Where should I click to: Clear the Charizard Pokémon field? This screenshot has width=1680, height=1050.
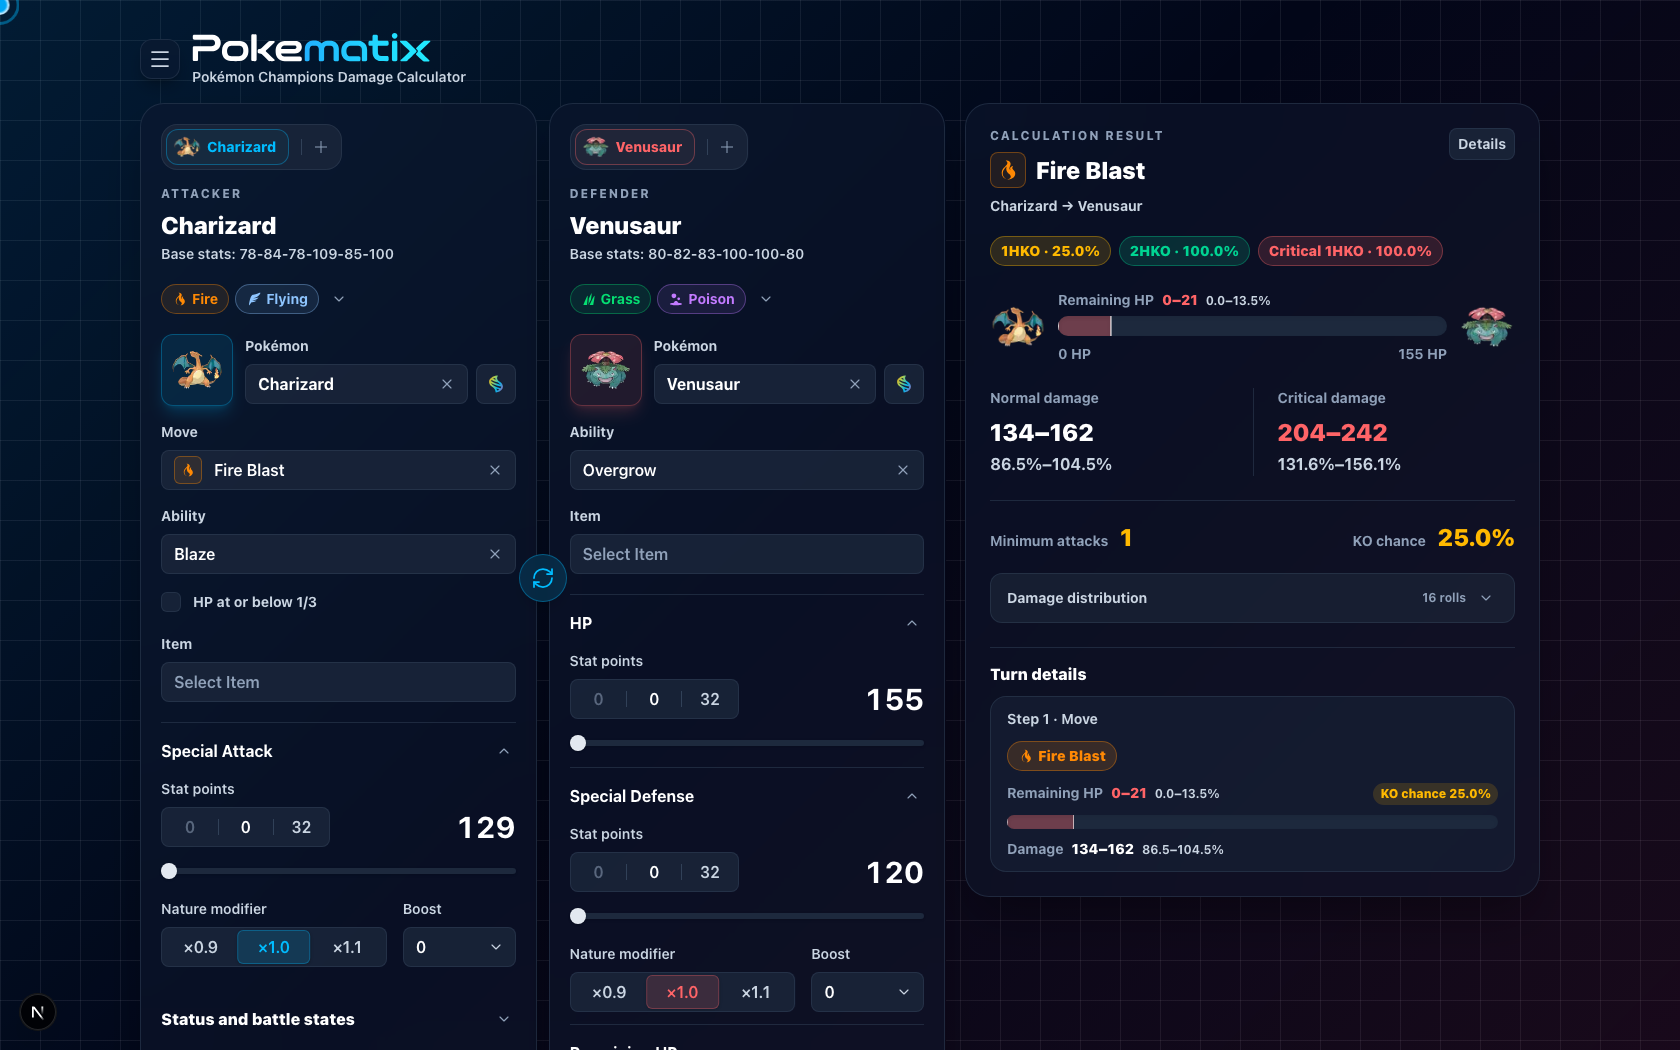[447, 384]
